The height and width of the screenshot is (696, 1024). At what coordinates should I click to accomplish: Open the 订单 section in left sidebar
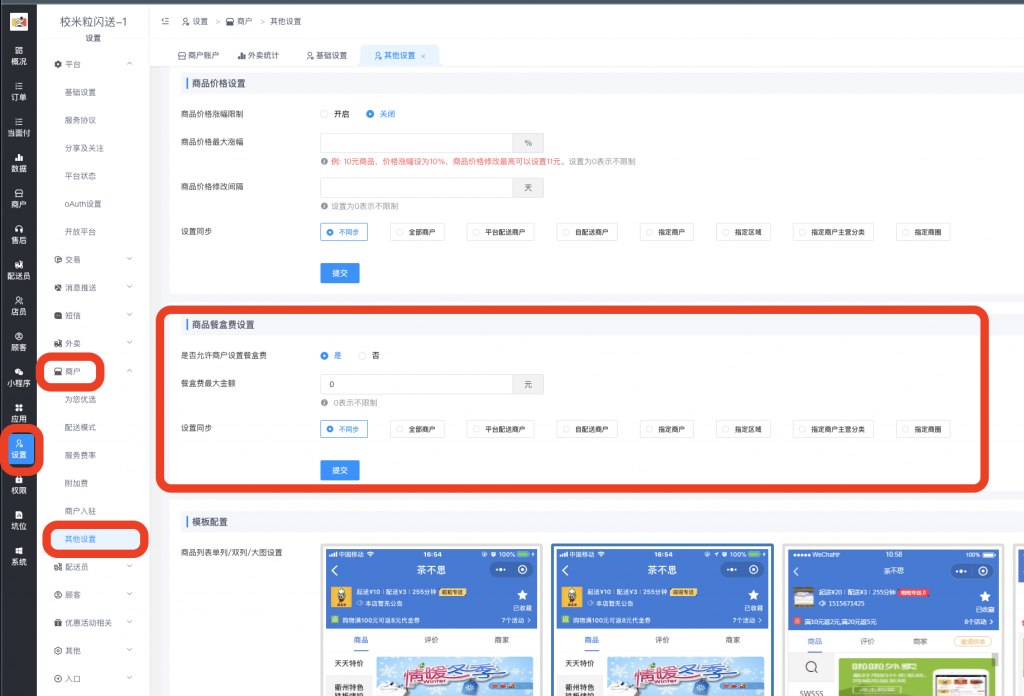coord(18,90)
